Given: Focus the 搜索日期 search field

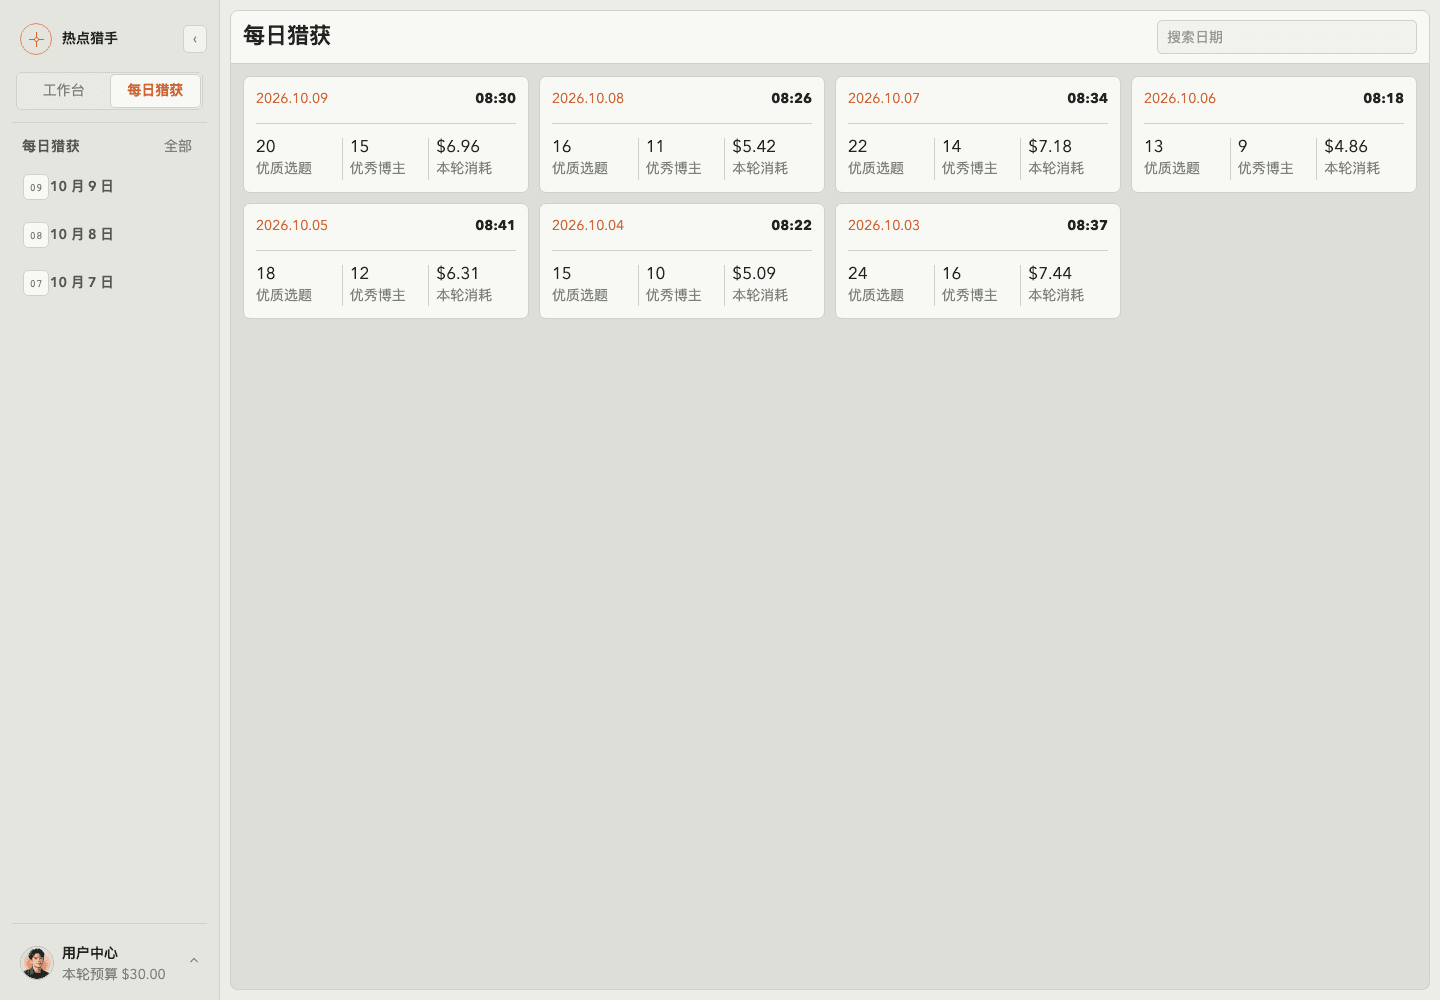Looking at the screenshot, I should (x=1287, y=37).
